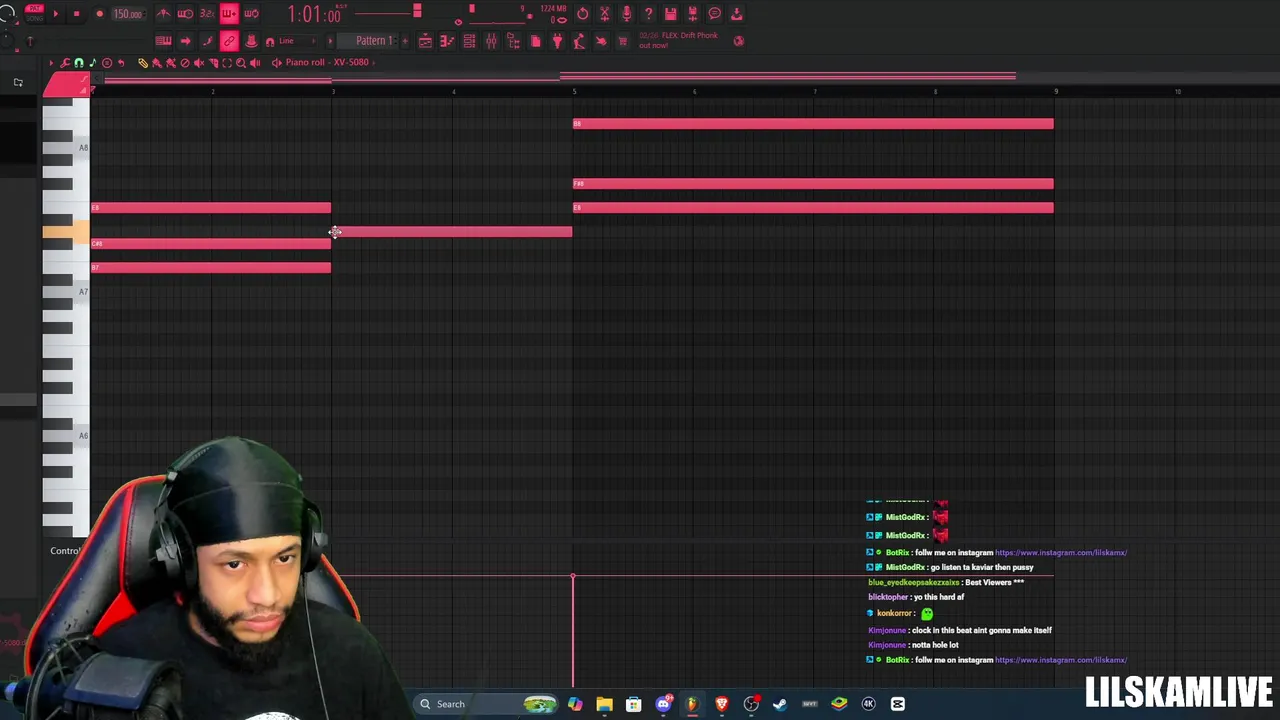Click the browser folder icon on left edge
Screen dimensions: 1280x720
point(18,82)
